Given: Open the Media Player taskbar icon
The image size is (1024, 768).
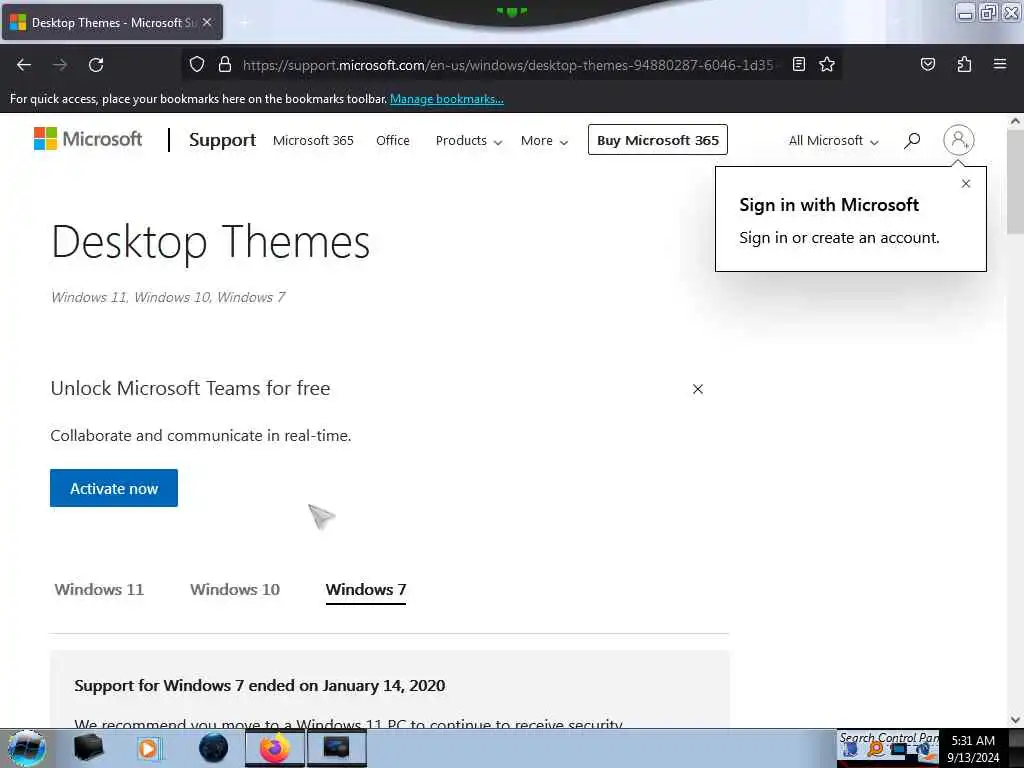Looking at the screenshot, I should click(x=148, y=748).
